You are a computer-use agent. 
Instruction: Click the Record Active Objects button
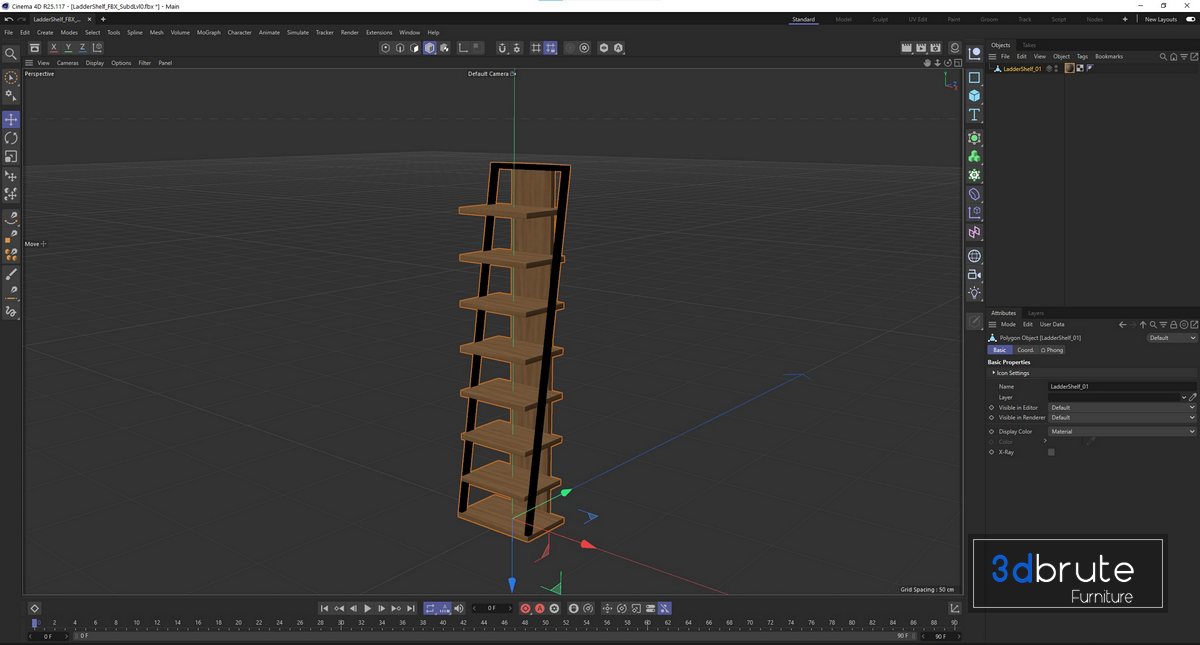(x=525, y=608)
